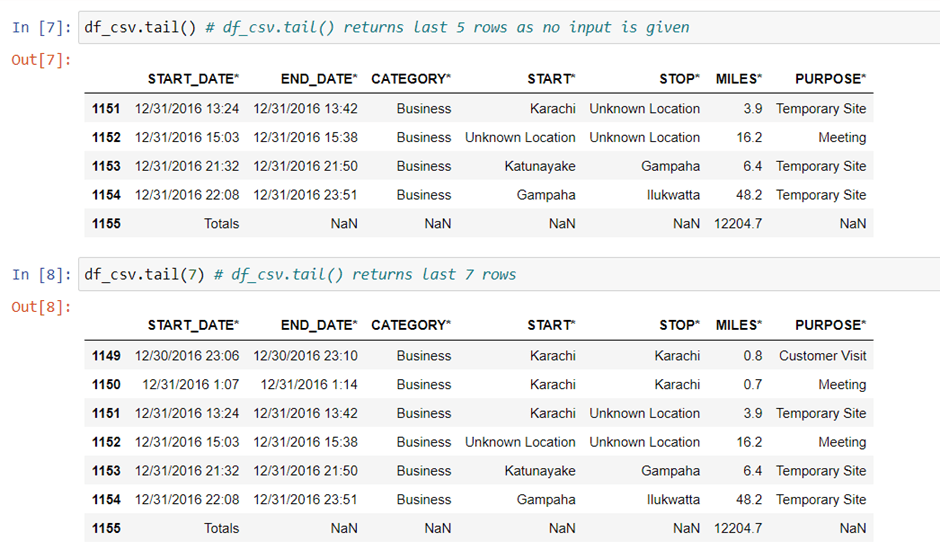Click miles value 0.7 in Out[8] table
This screenshot has width=940, height=550.
pos(753,384)
